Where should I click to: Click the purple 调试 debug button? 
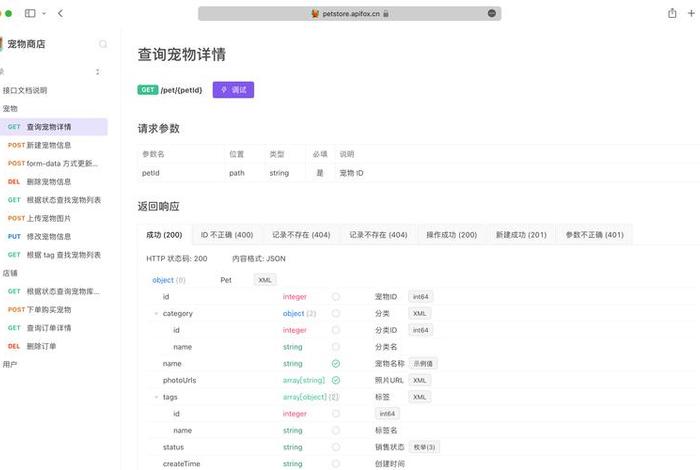pyautogui.click(x=233, y=90)
